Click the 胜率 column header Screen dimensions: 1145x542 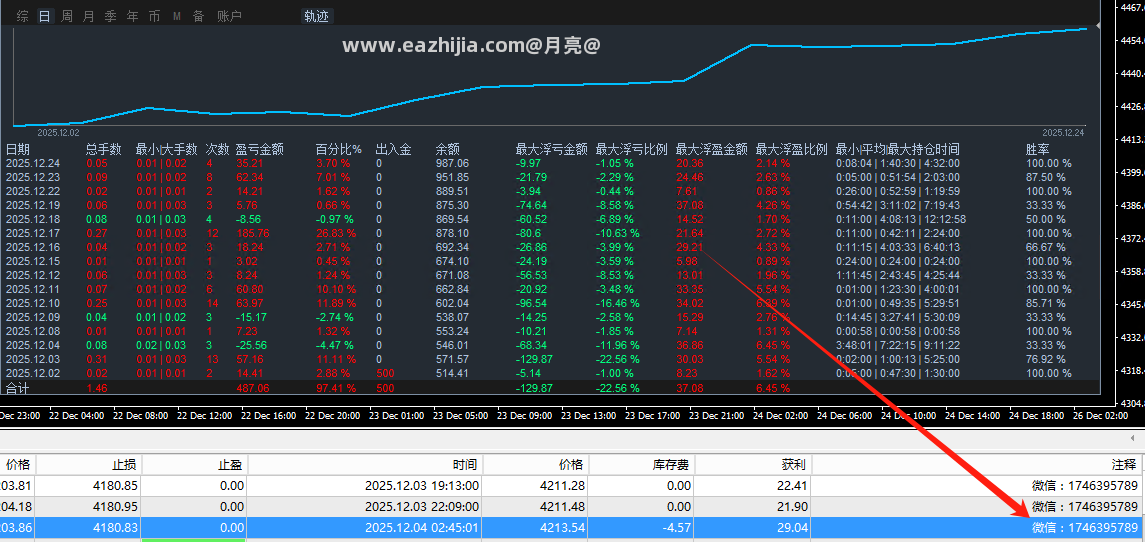[x=1038, y=150]
